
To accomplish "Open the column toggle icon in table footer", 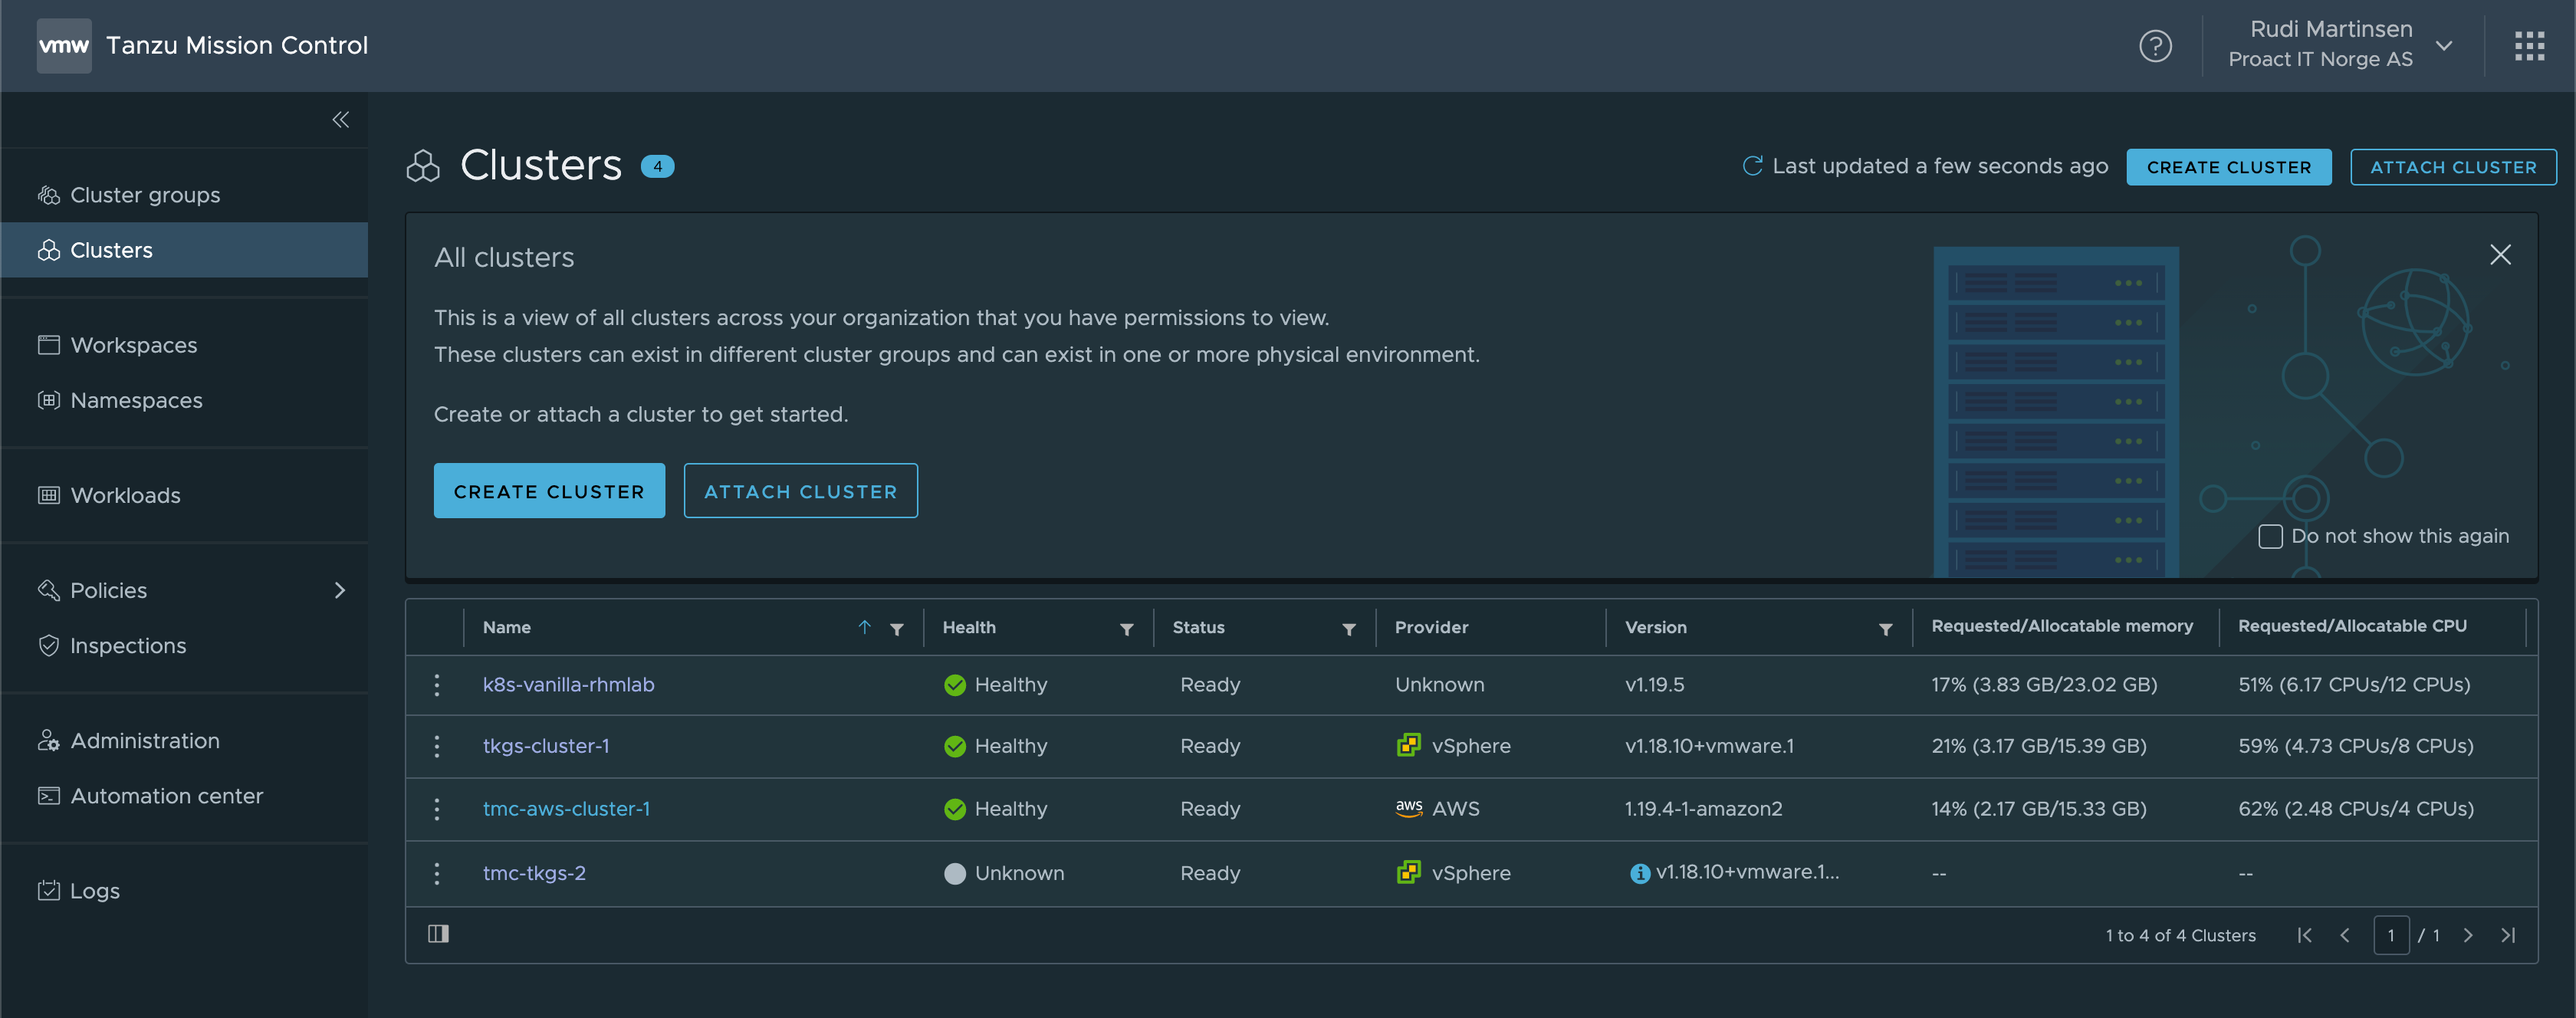I will click(438, 934).
